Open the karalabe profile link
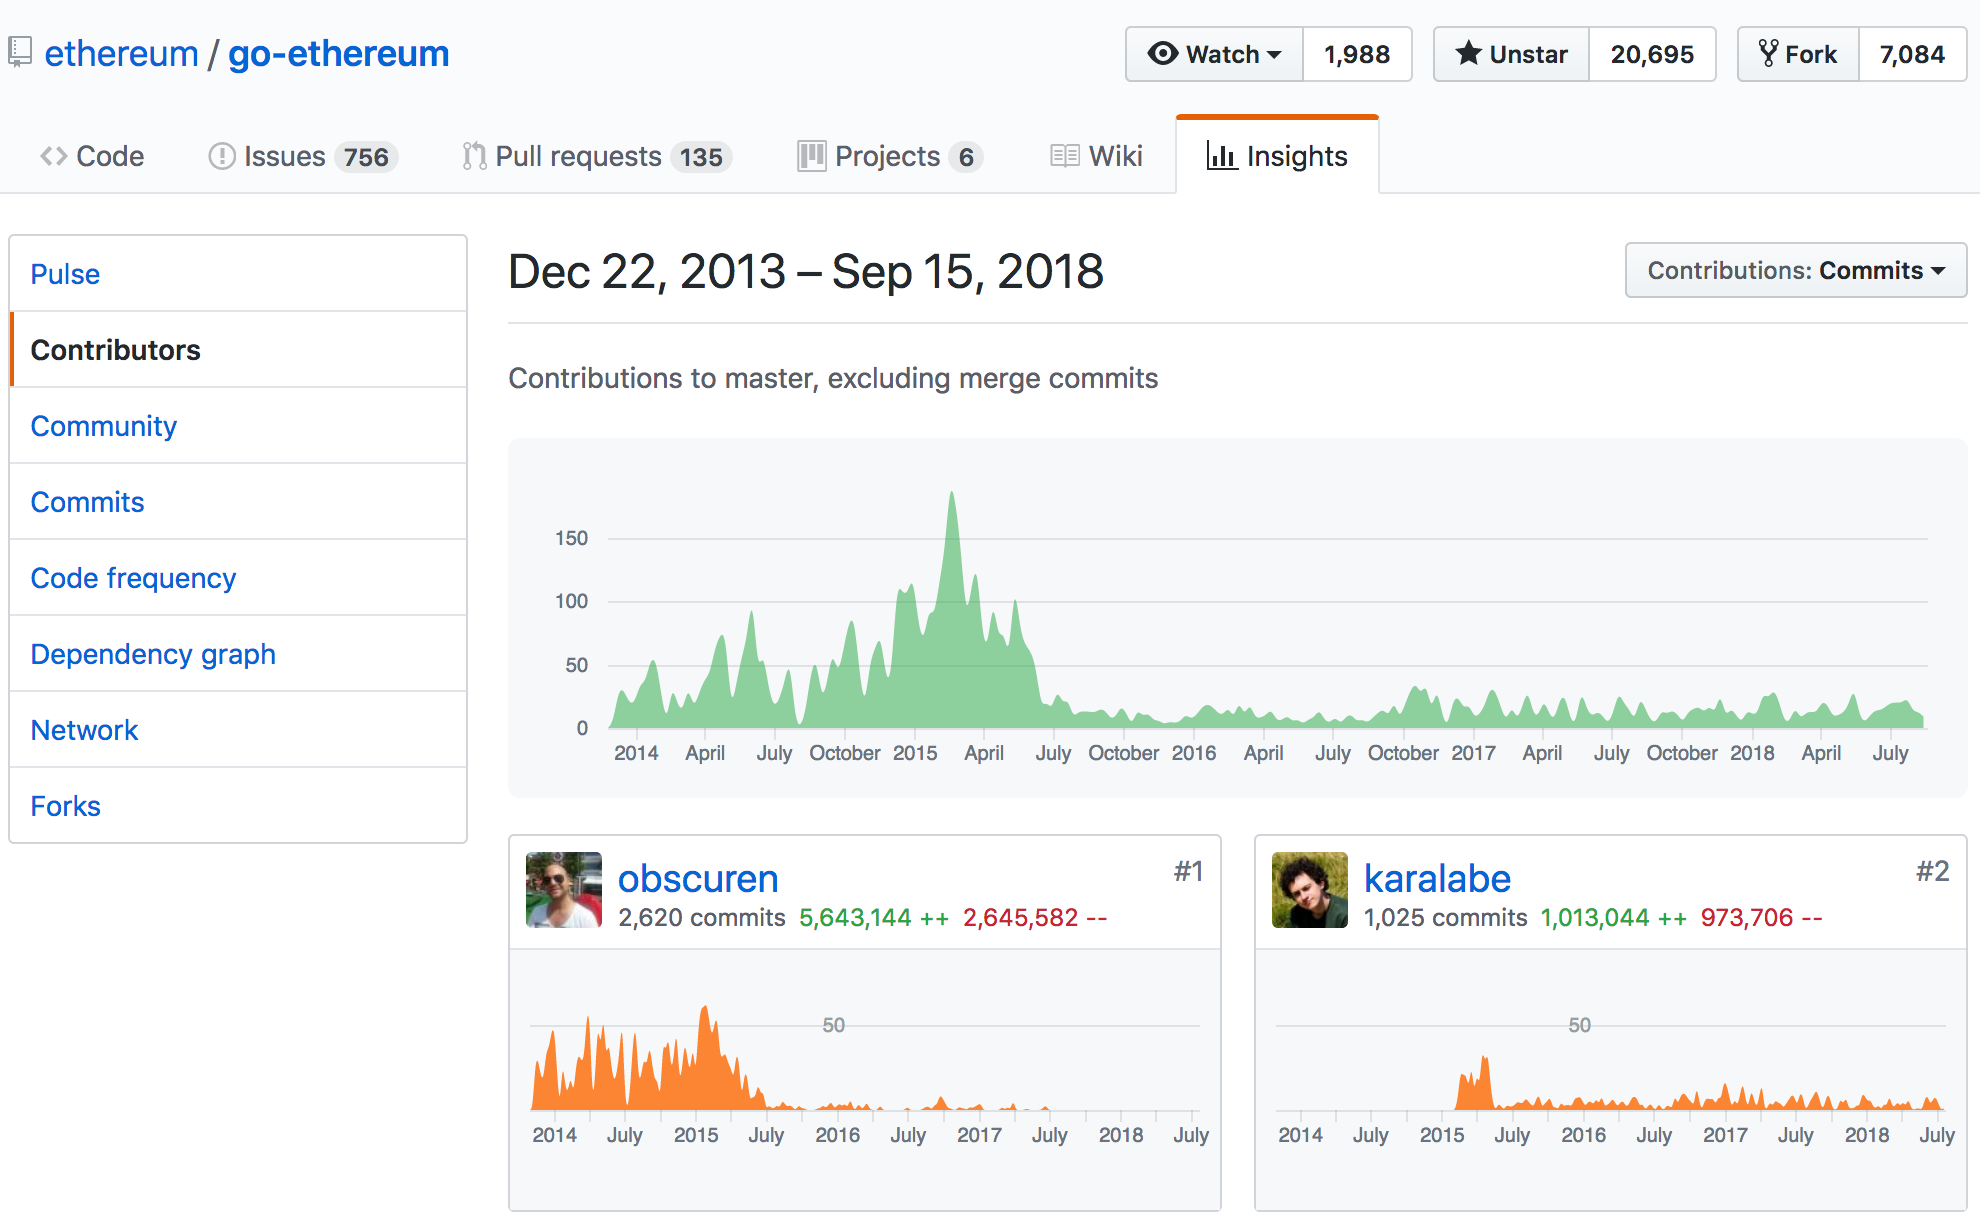The height and width of the screenshot is (1224, 1980). 1437,878
